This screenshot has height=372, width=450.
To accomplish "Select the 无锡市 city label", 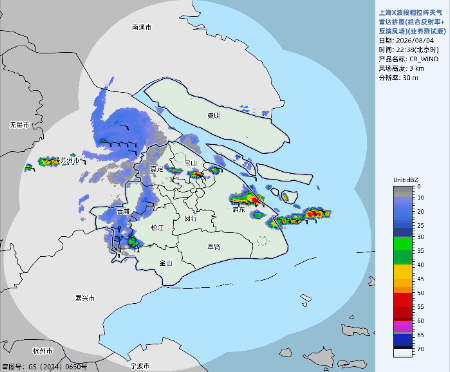I will coord(19,125).
